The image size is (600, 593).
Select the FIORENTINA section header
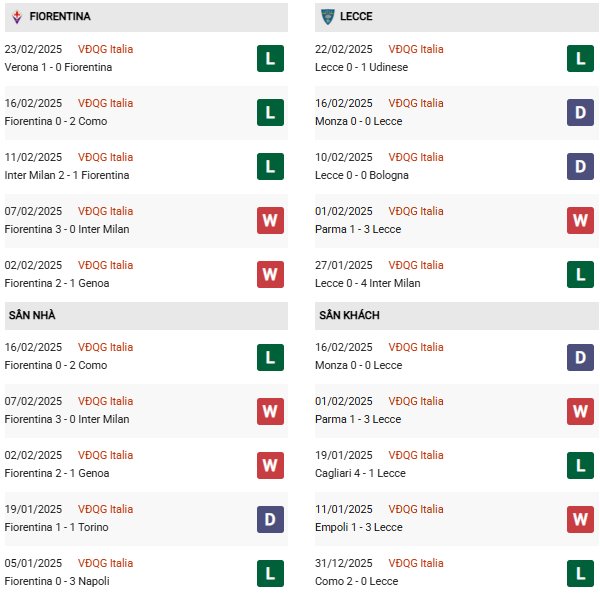[60, 17]
